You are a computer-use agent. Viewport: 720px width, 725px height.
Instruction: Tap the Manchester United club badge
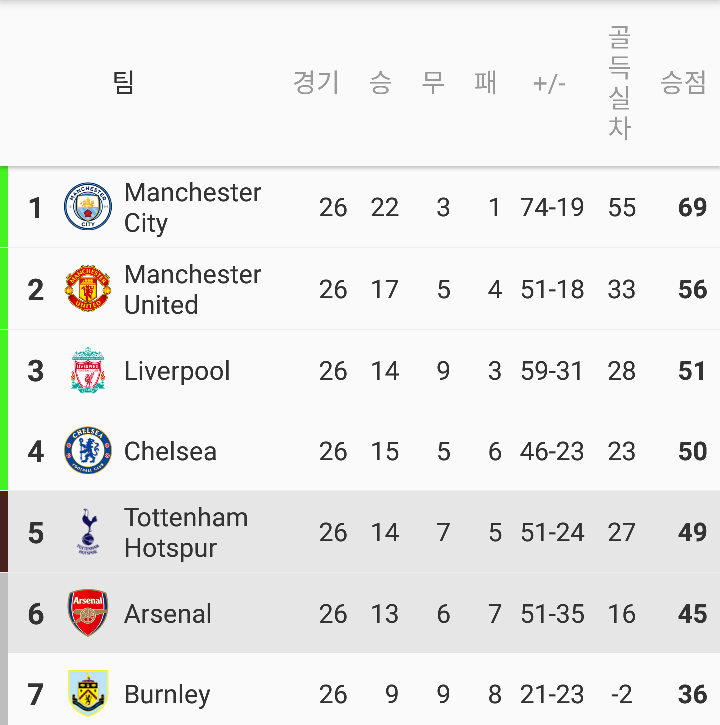coord(88,289)
